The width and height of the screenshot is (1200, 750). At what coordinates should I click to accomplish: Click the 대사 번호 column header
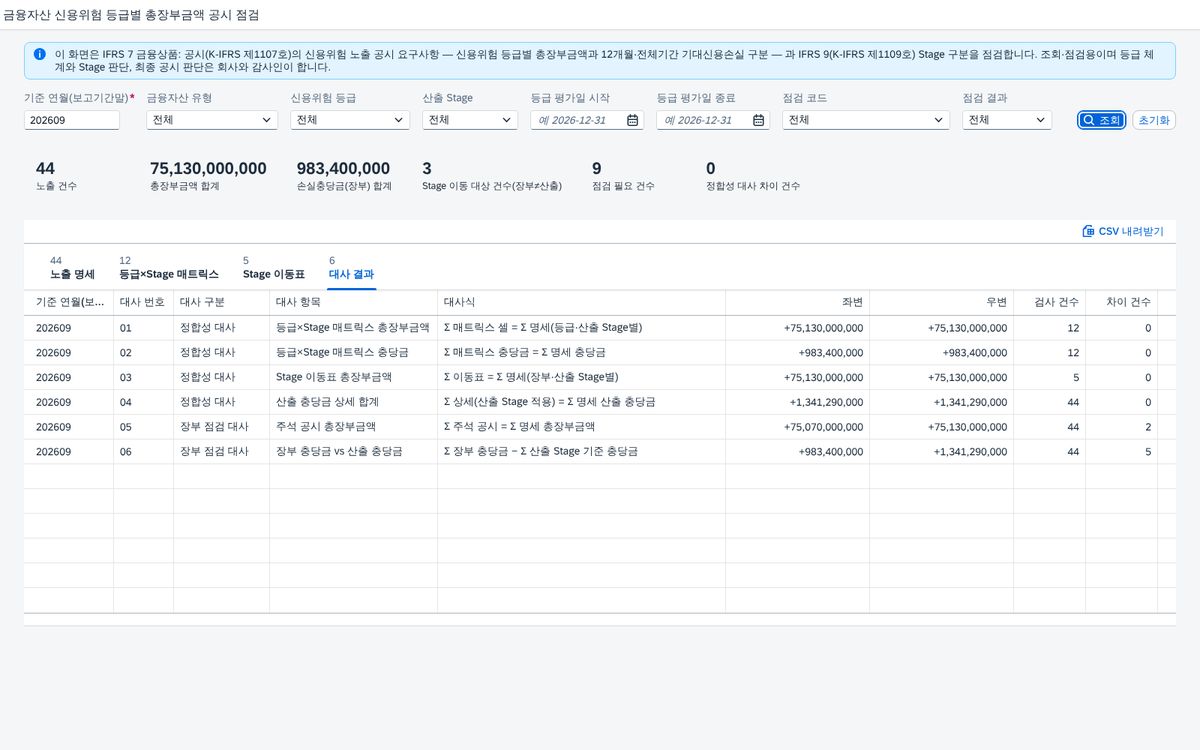coord(141,303)
